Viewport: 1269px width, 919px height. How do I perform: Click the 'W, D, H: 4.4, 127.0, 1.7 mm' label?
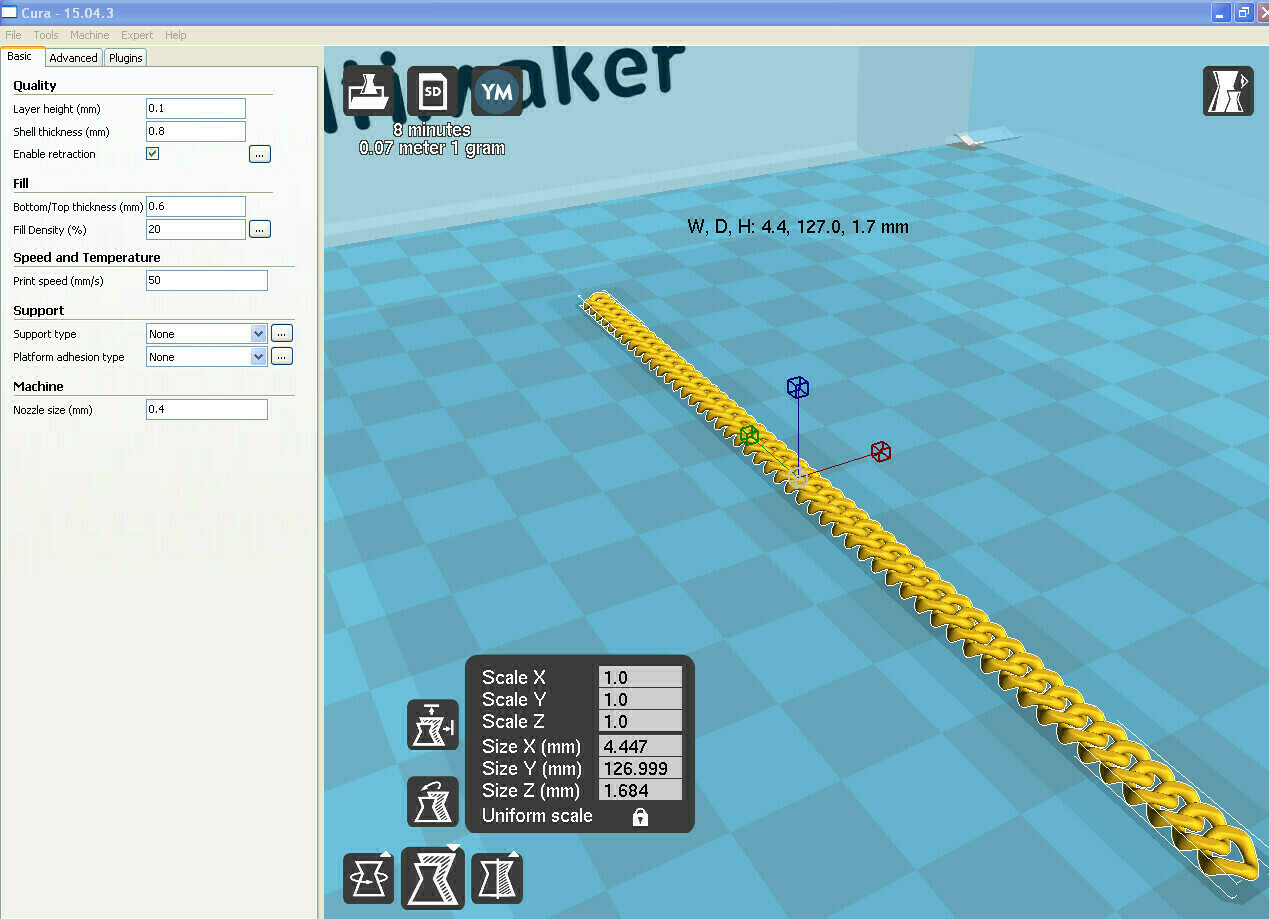(798, 227)
